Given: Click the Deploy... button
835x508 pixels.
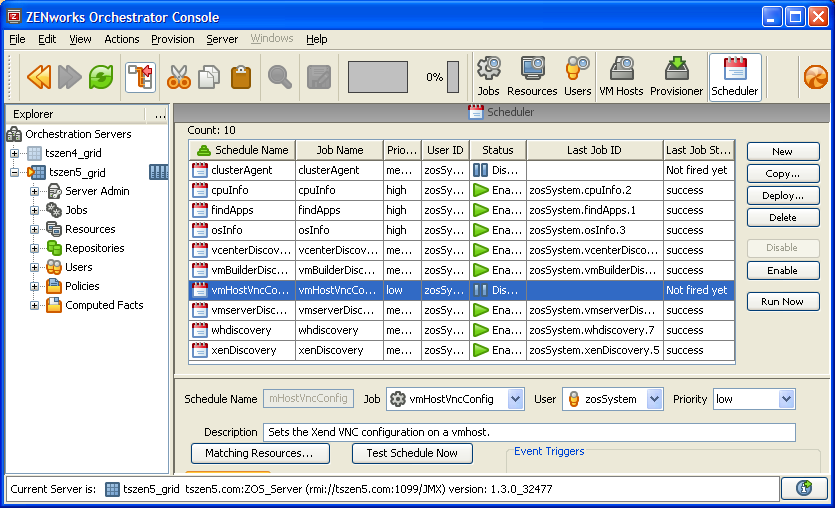Looking at the screenshot, I should [x=783, y=195].
